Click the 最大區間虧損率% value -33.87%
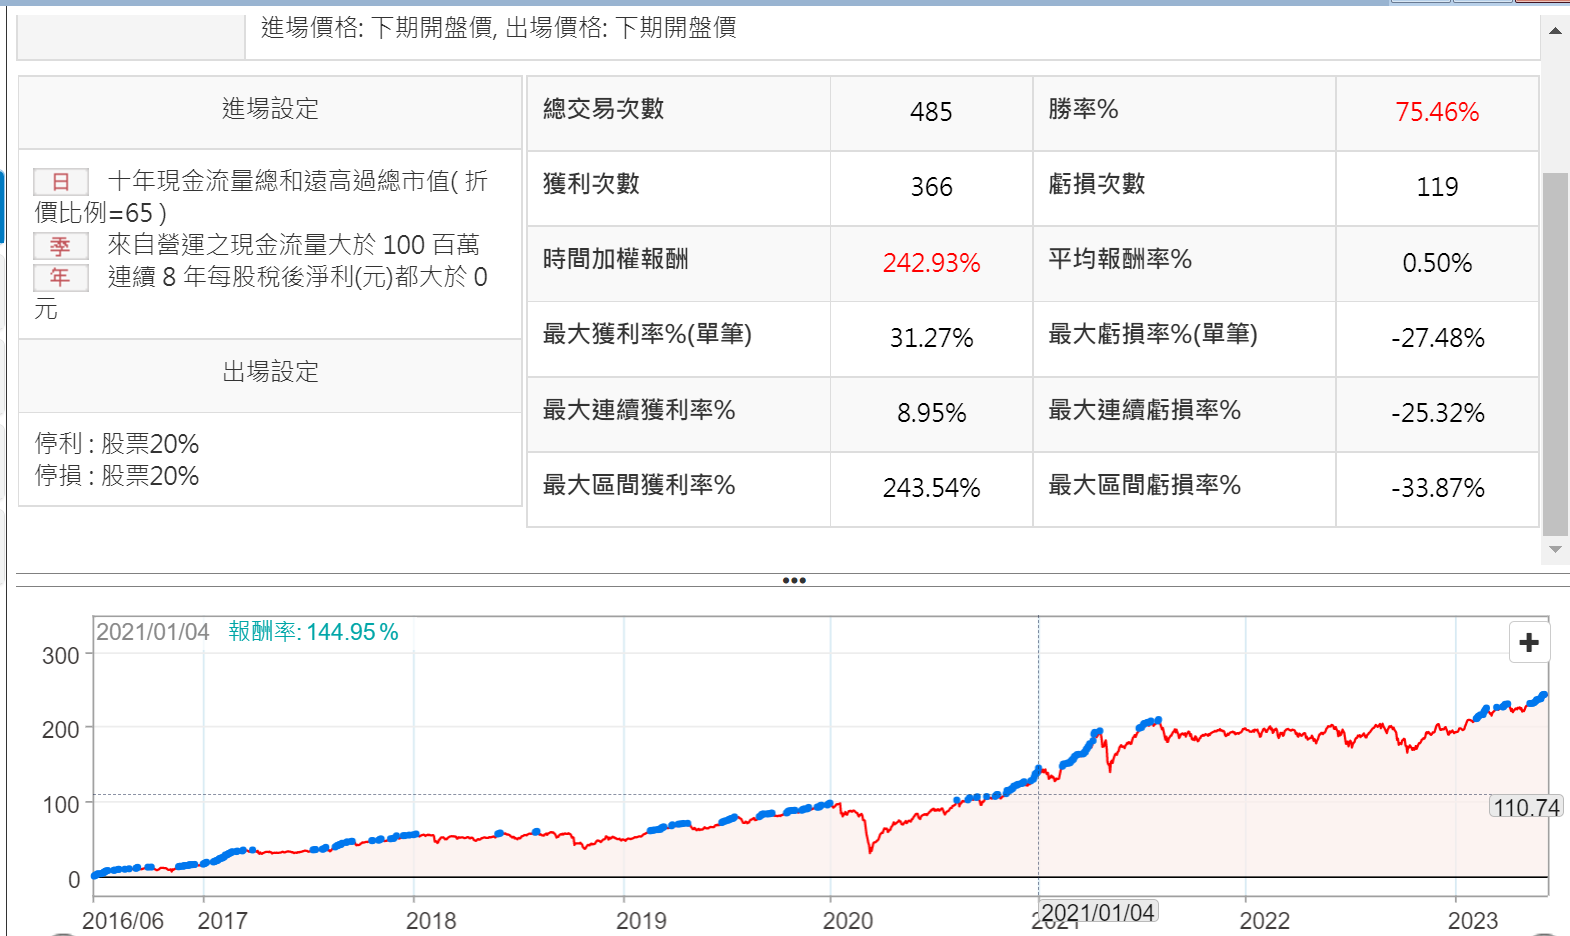This screenshot has height=936, width=1570. (1437, 488)
